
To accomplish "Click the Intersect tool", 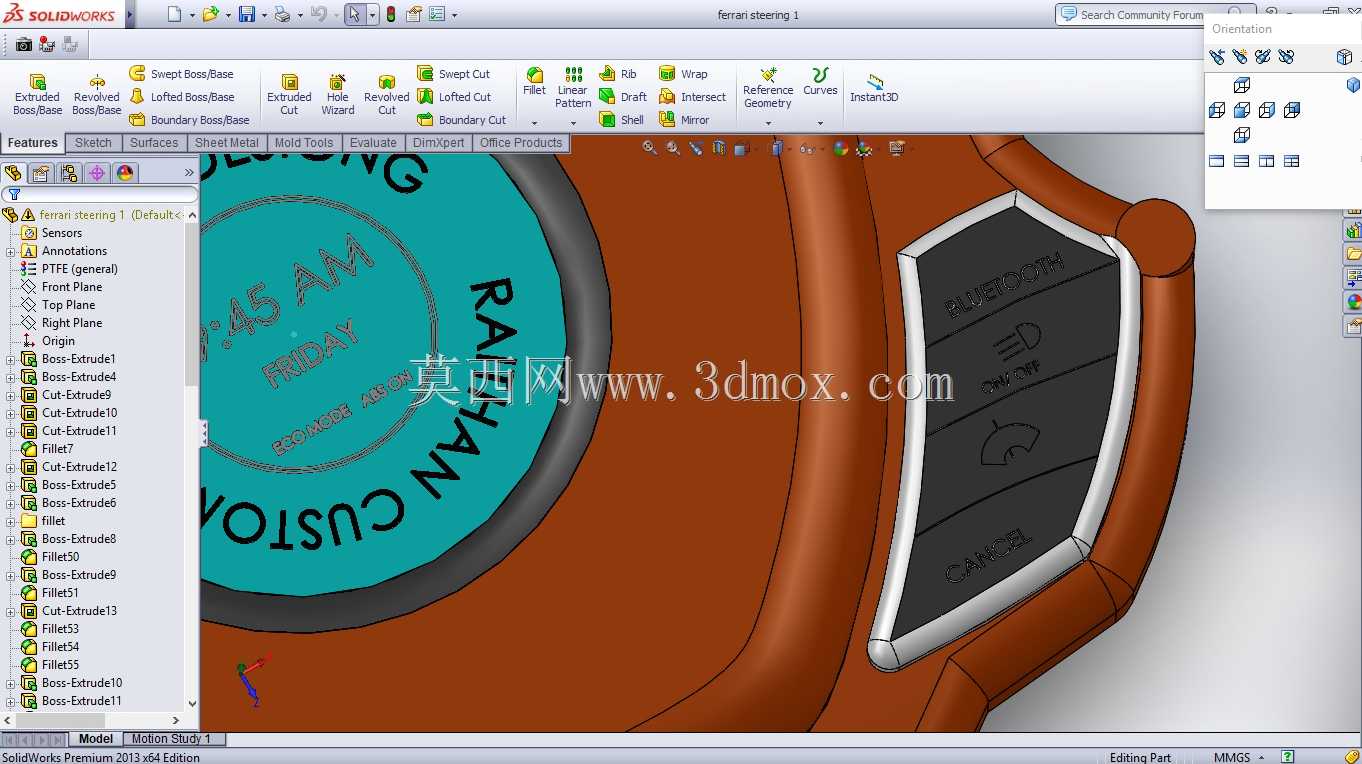I will pos(693,97).
